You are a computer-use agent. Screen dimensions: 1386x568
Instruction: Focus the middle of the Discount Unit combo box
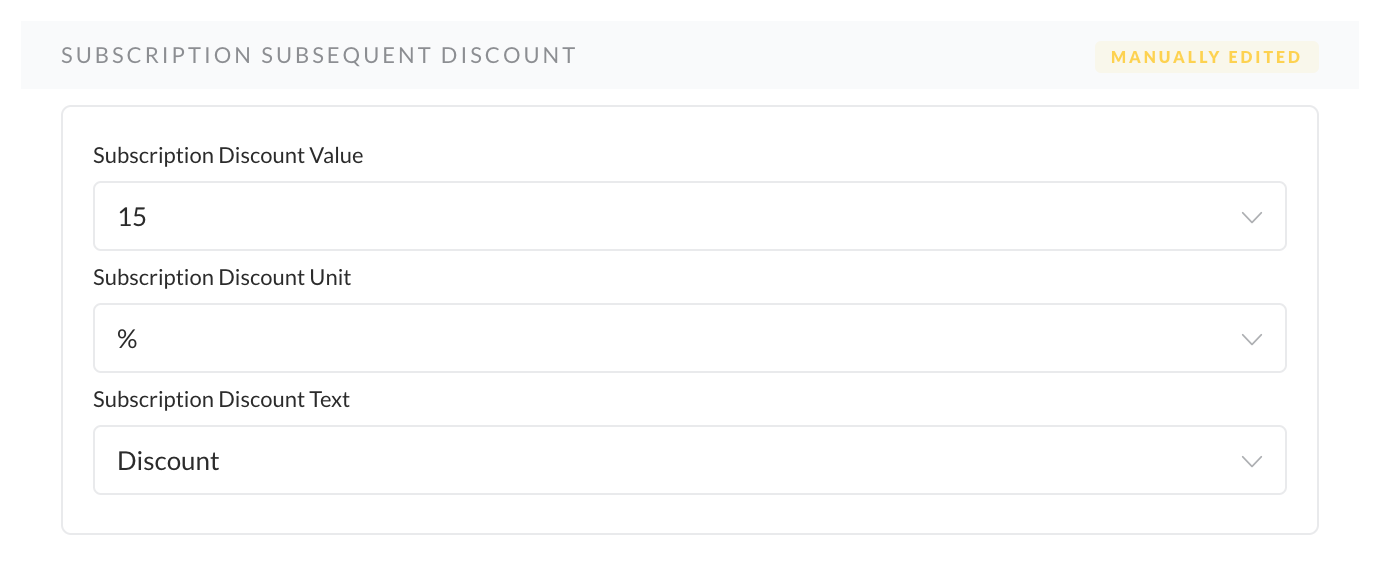pyautogui.click(x=690, y=339)
